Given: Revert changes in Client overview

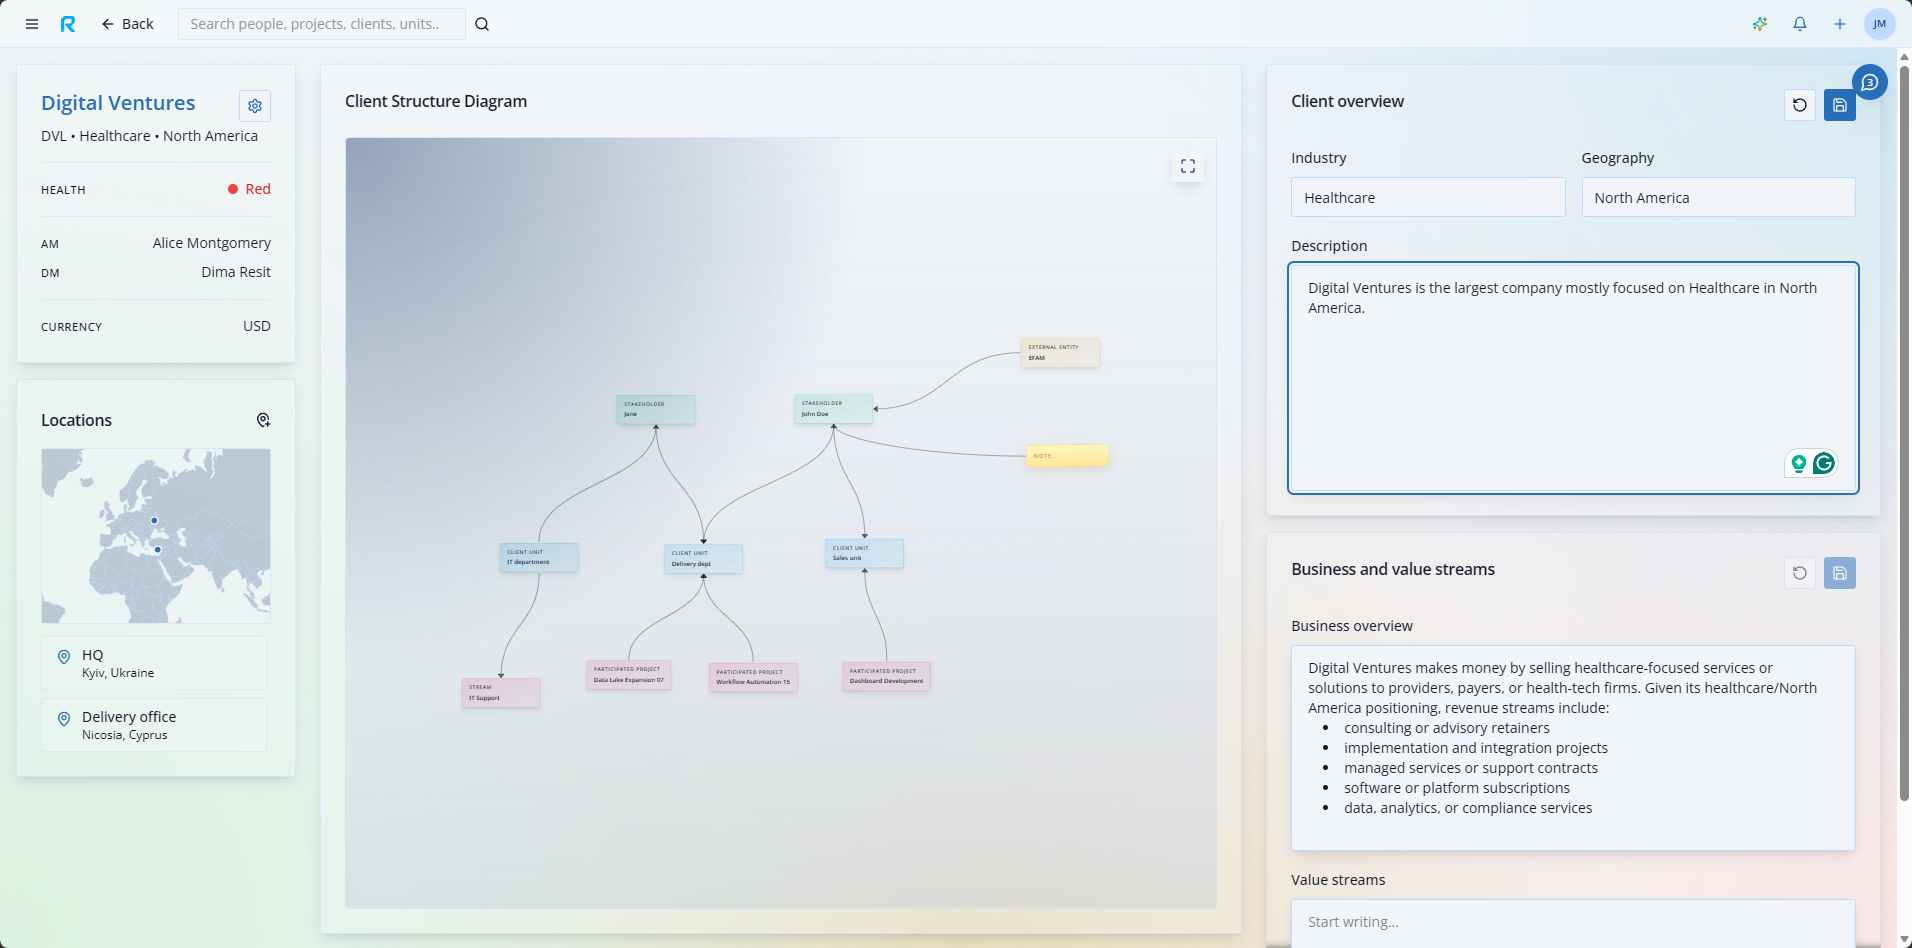Looking at the screenshot, I should pyautogui.click(x=1800, y=105).
